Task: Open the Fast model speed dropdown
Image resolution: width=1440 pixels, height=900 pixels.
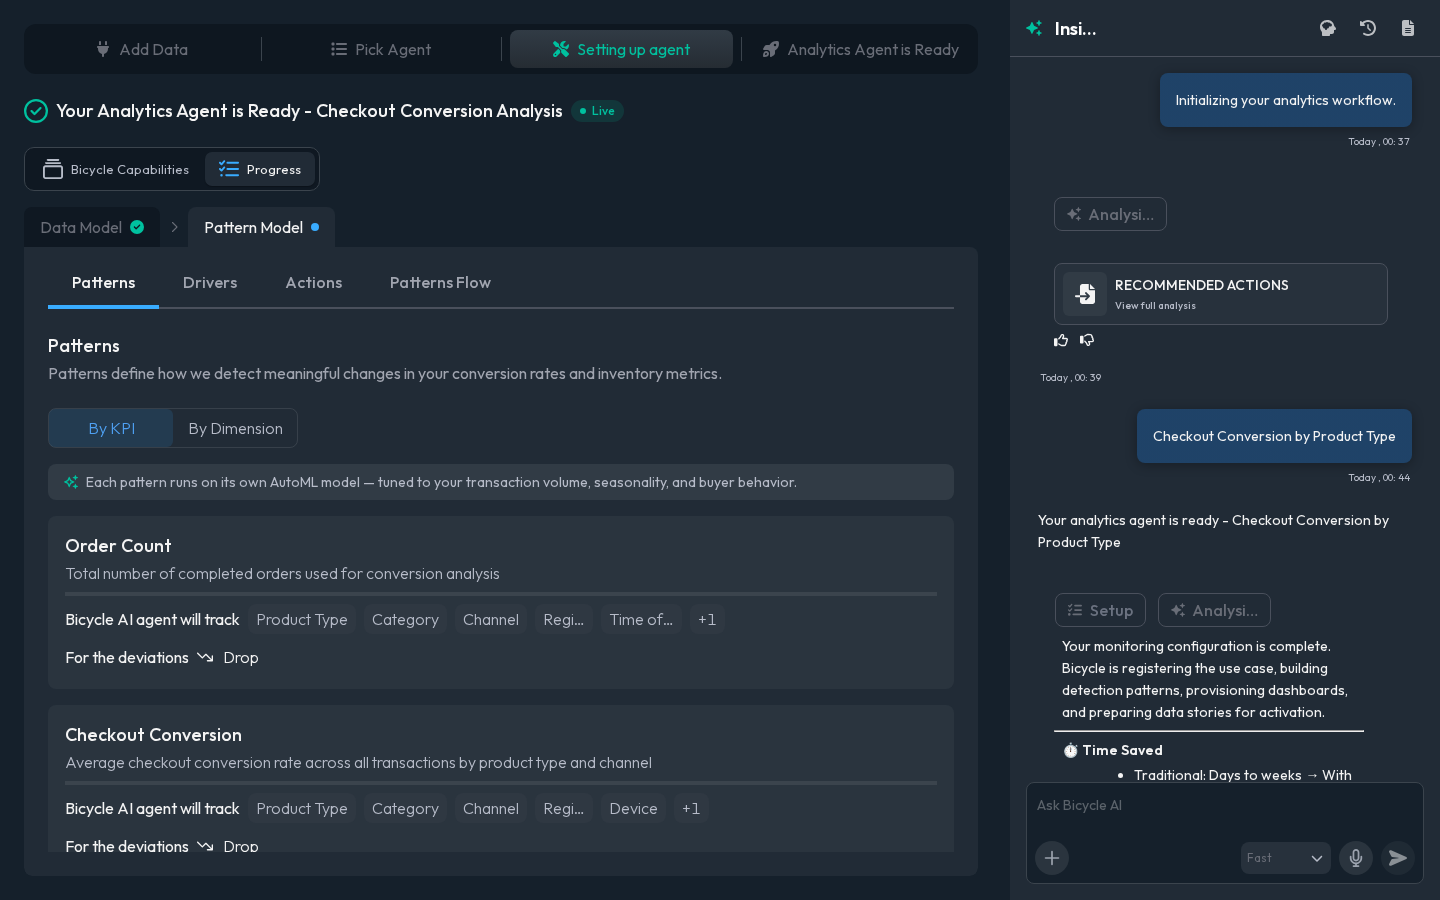Action: pyautogui.click(x=1286, y=858)
